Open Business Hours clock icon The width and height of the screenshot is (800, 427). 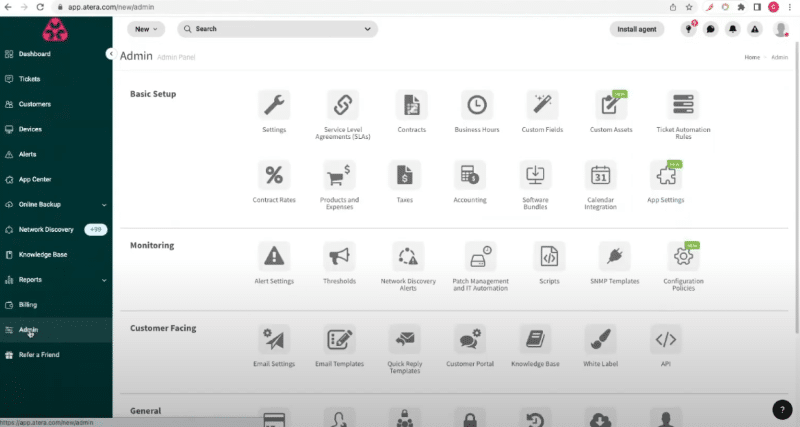(x=477, y=105)
